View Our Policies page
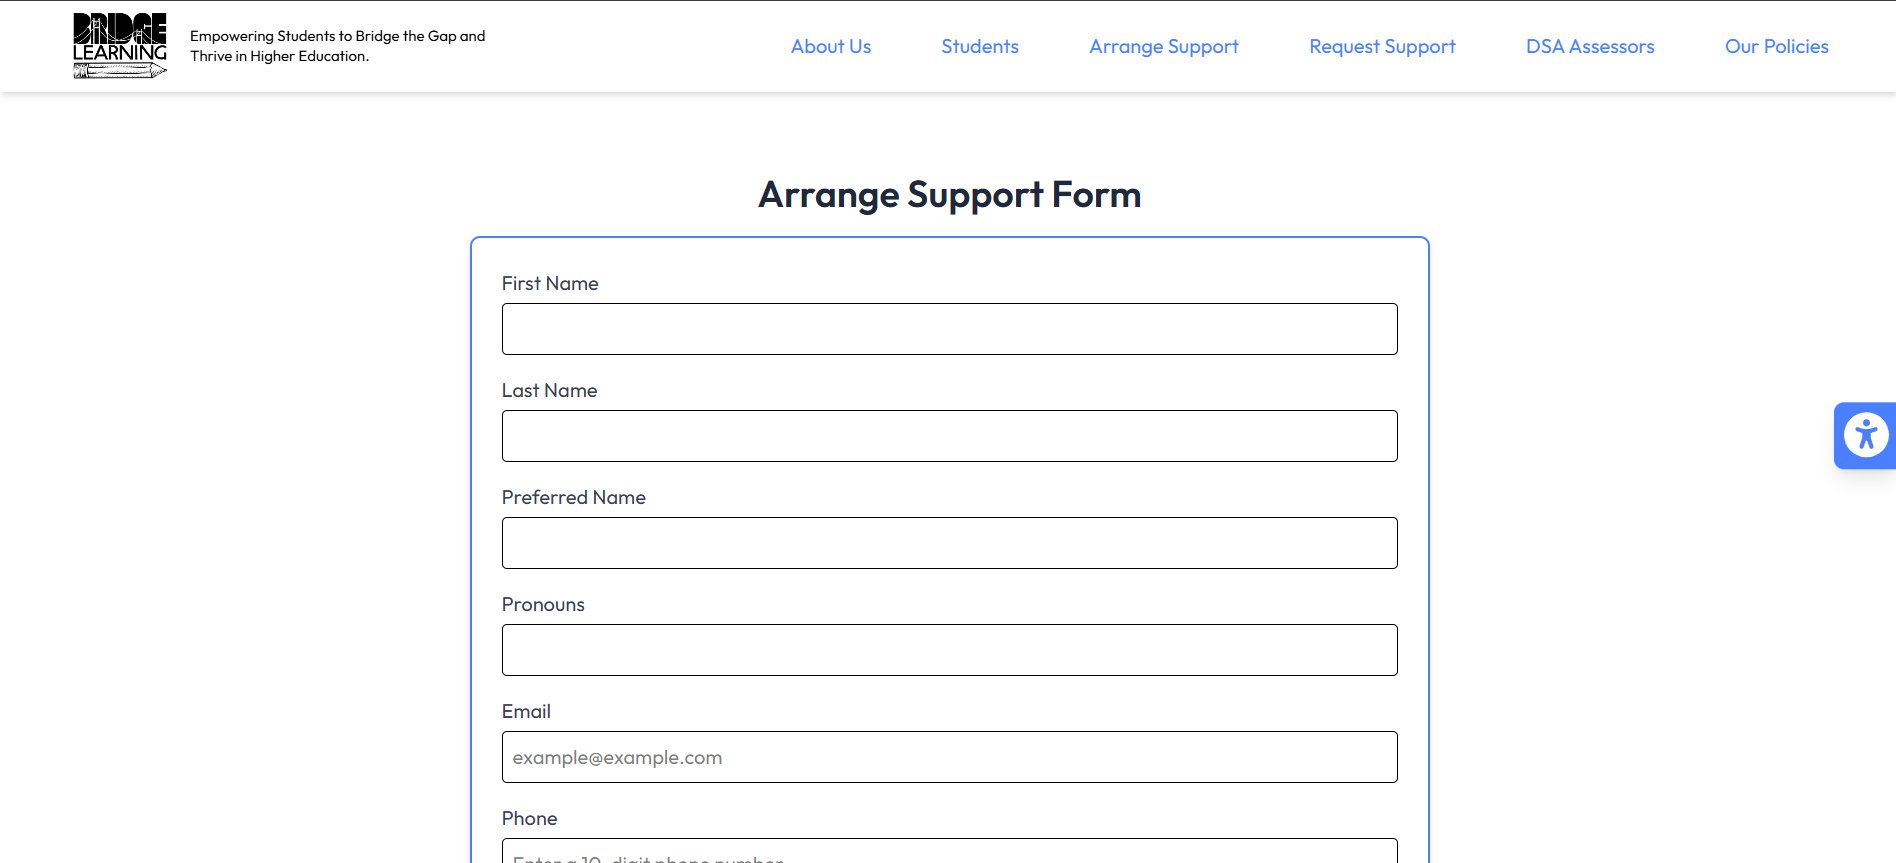This screenshot has height=863, width=1896. (1776, 47)
